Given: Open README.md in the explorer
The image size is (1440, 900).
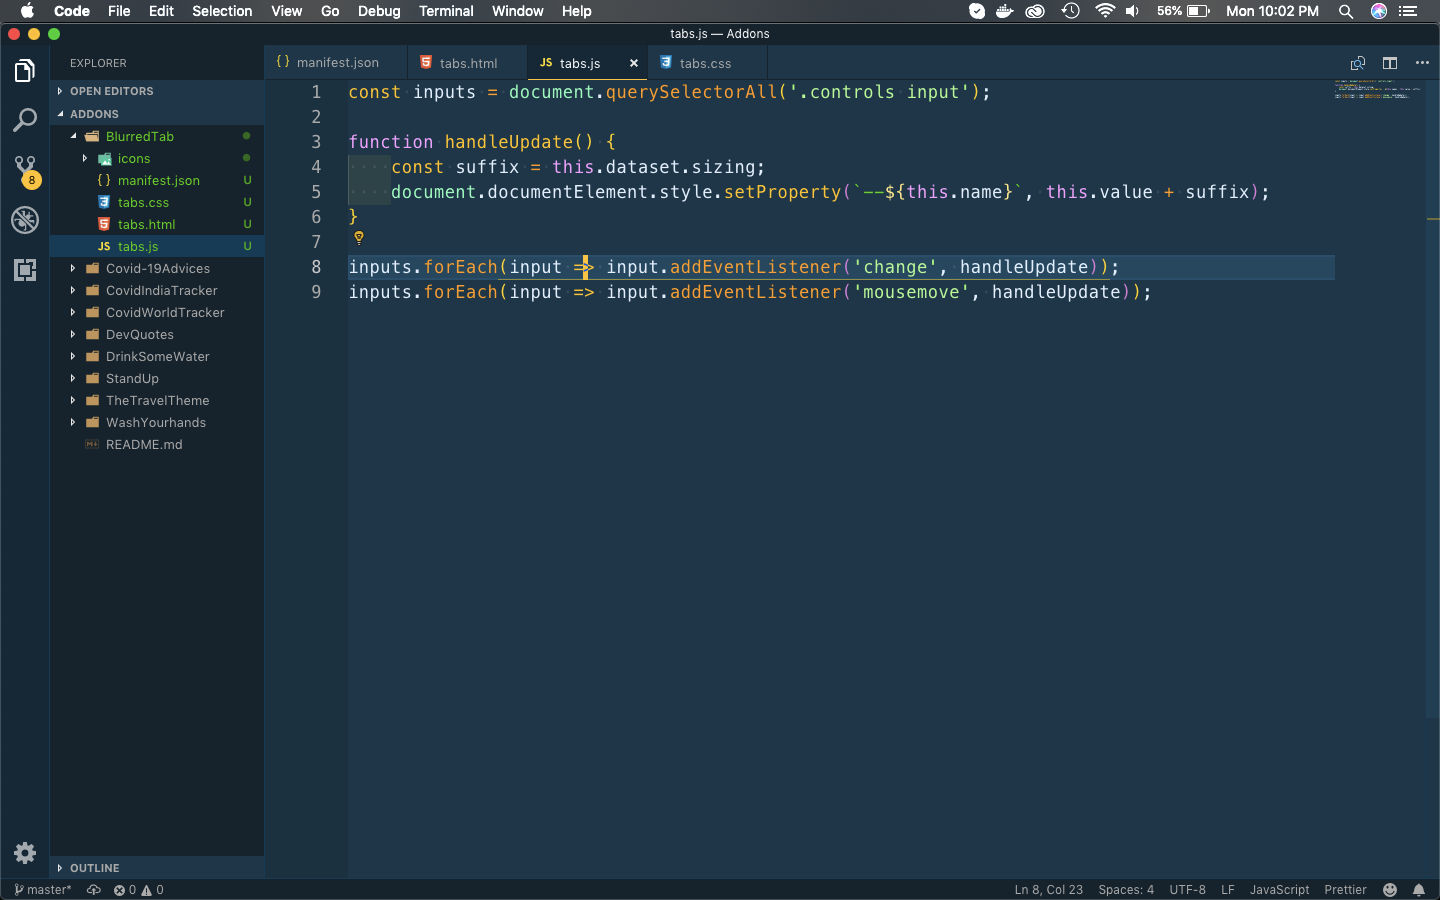Looking at the screenshot, I should click(x=157, y=444).
